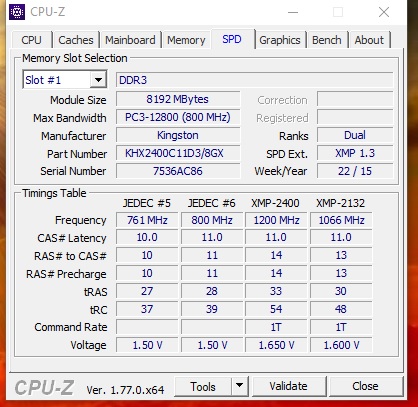Switch to the Memory tab
The image size is (418, 407).
(x=186, y=40)
